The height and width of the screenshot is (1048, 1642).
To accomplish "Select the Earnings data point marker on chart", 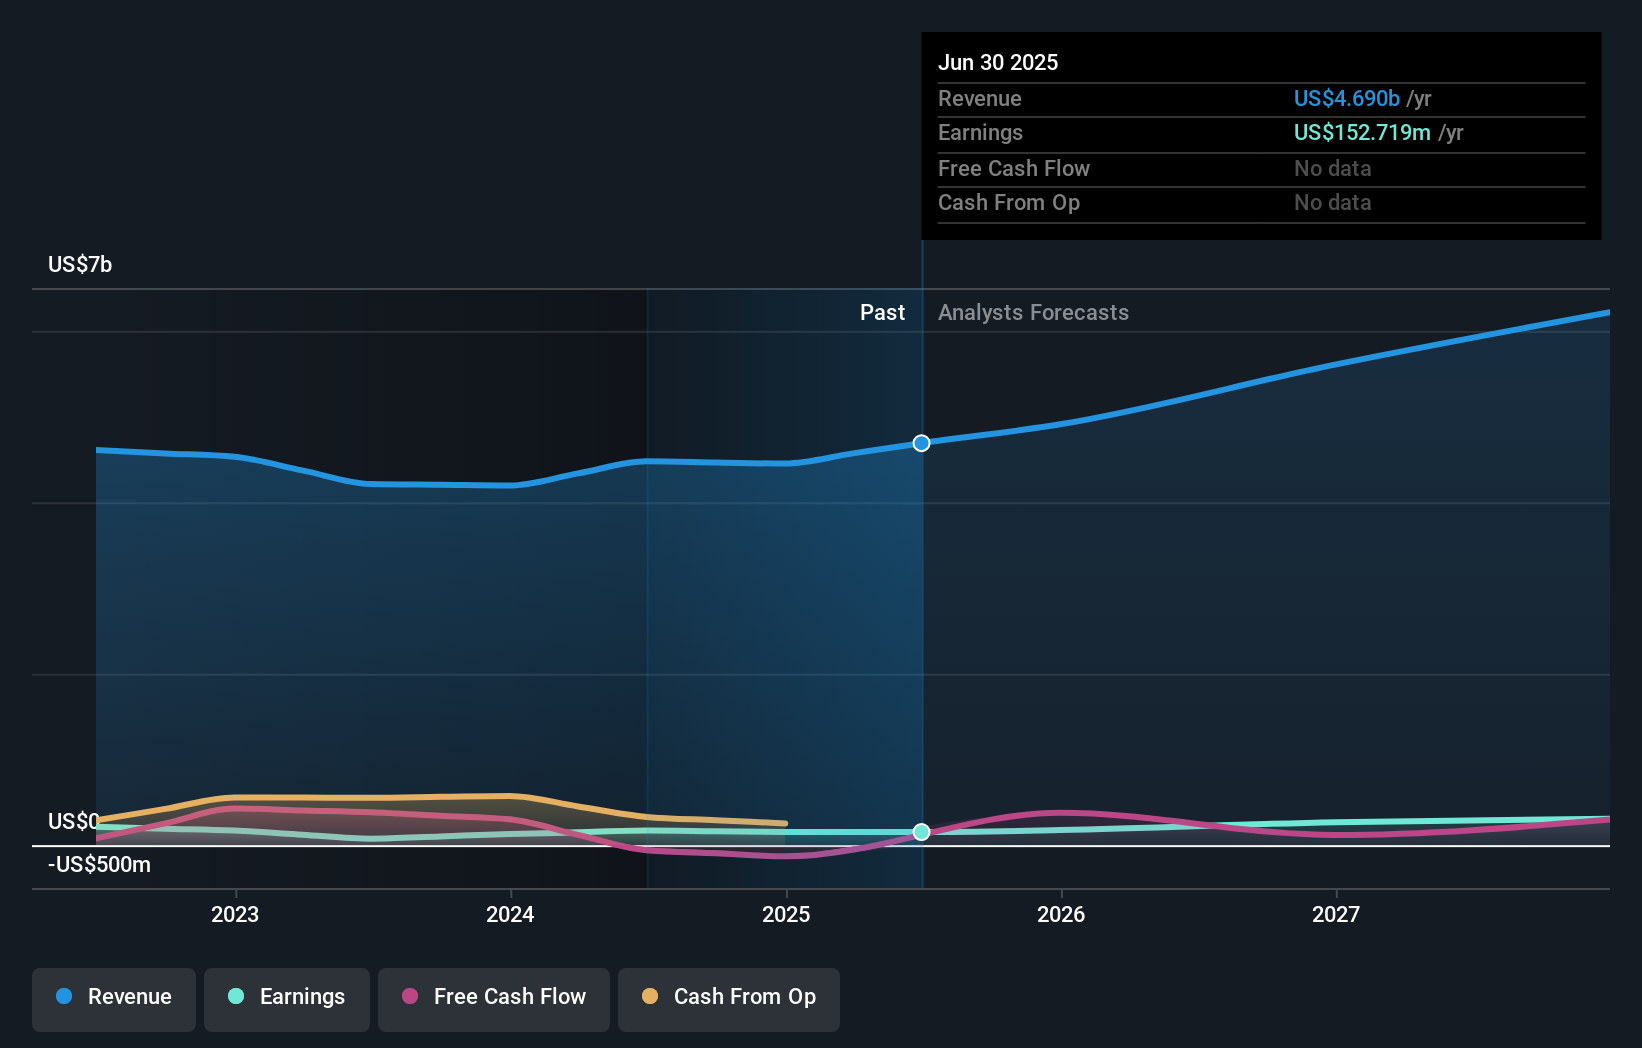I will (921, 831).
